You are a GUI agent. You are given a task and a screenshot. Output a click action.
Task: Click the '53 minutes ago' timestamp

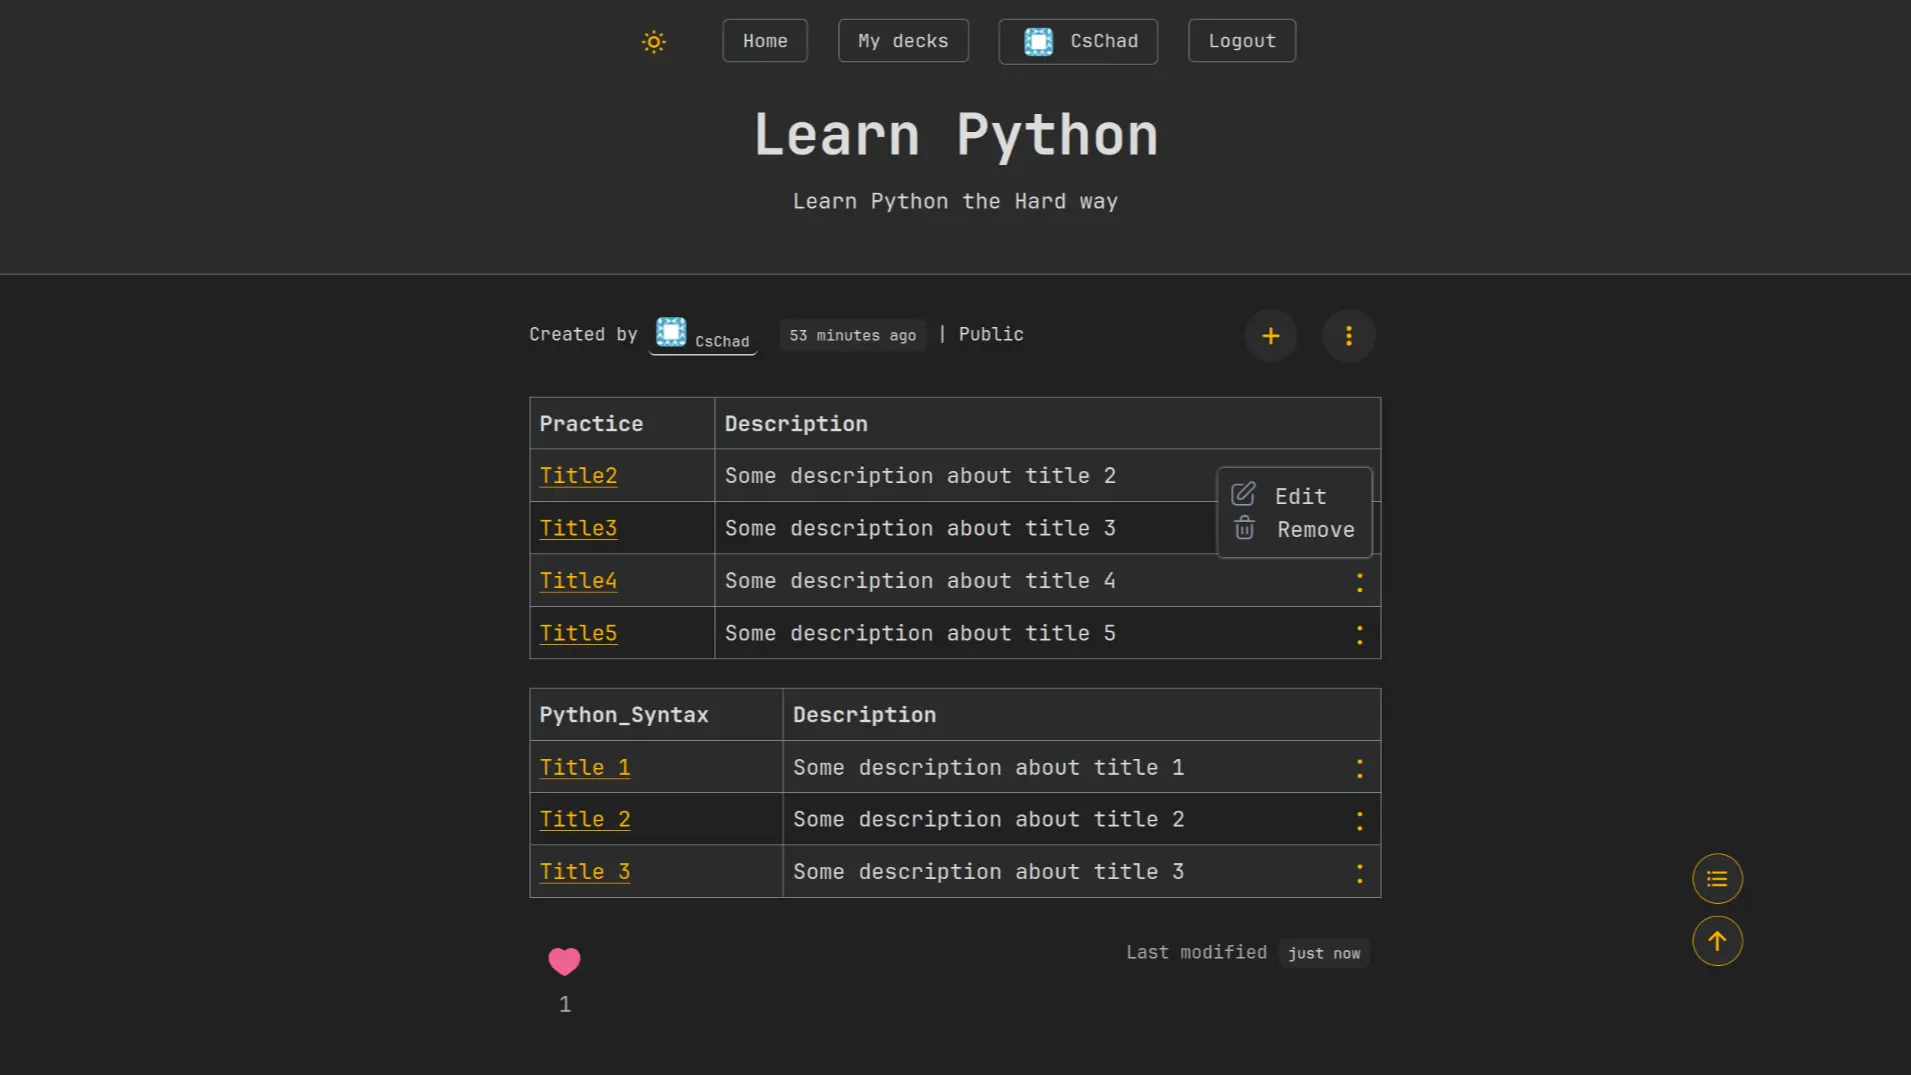pos(853,335)
